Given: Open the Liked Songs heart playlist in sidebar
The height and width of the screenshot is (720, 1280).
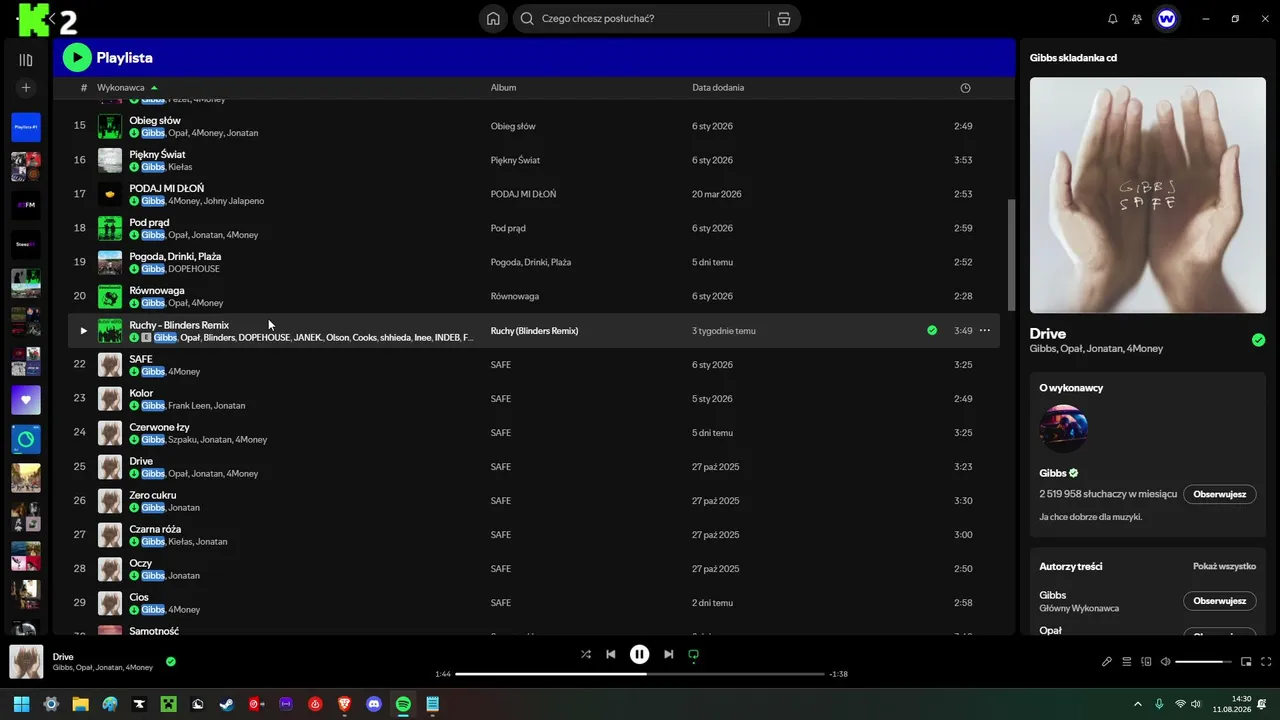Looking at the screenshot, I should pos(26,400).
